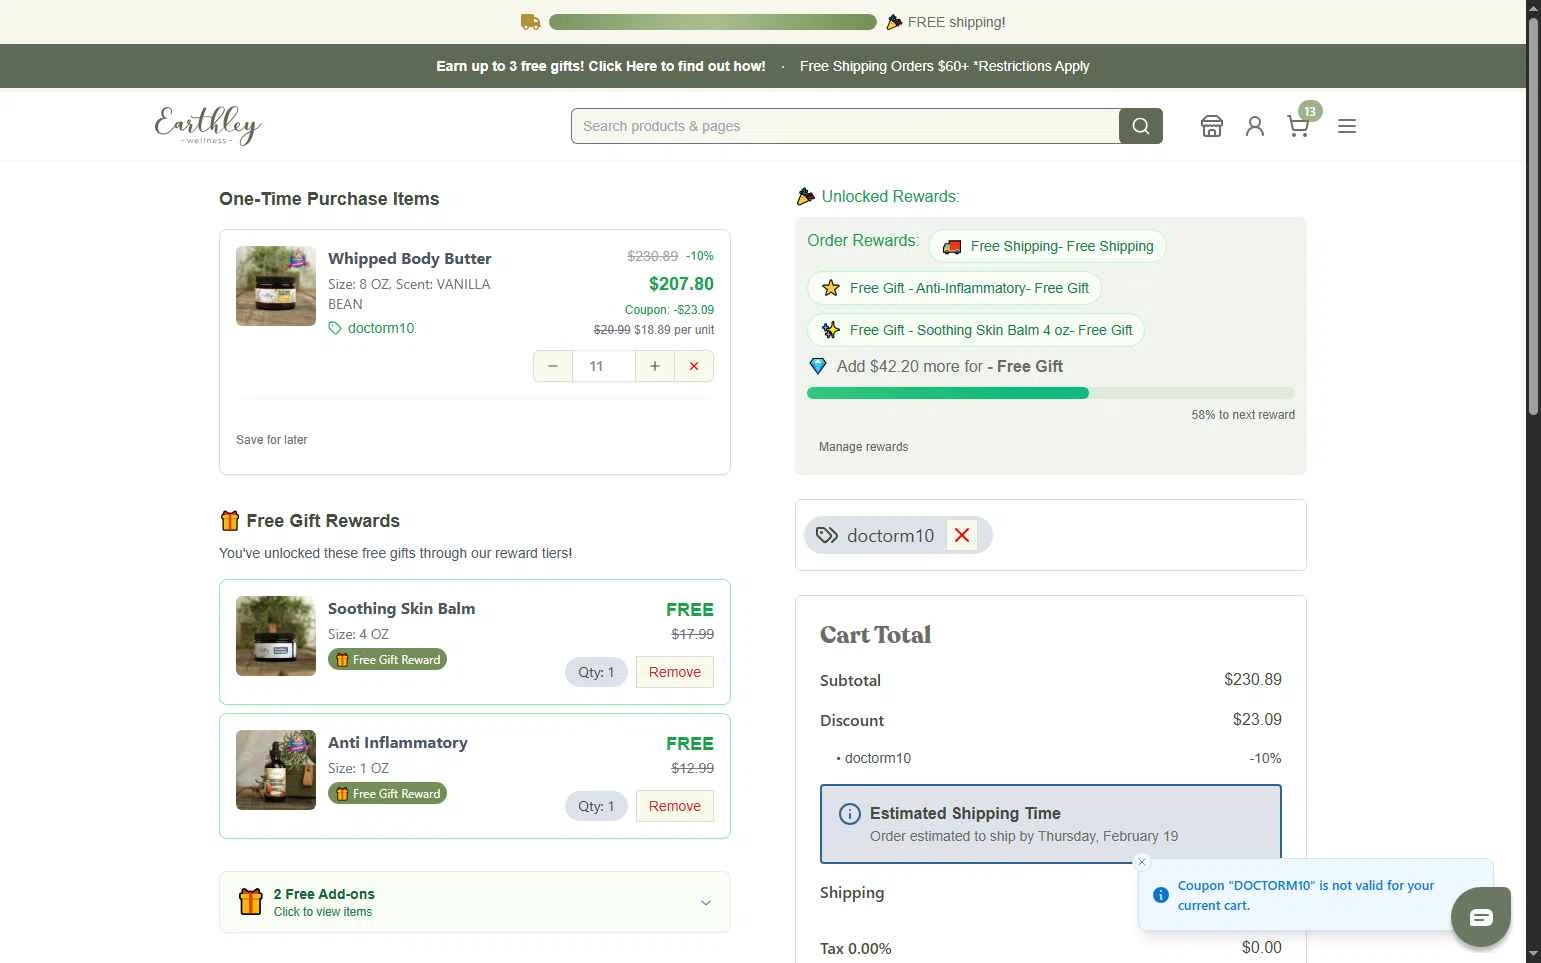This screenshot has width=1541, height=963.
Task: Open the chat support bubble icon
Action: point(1481,917)
